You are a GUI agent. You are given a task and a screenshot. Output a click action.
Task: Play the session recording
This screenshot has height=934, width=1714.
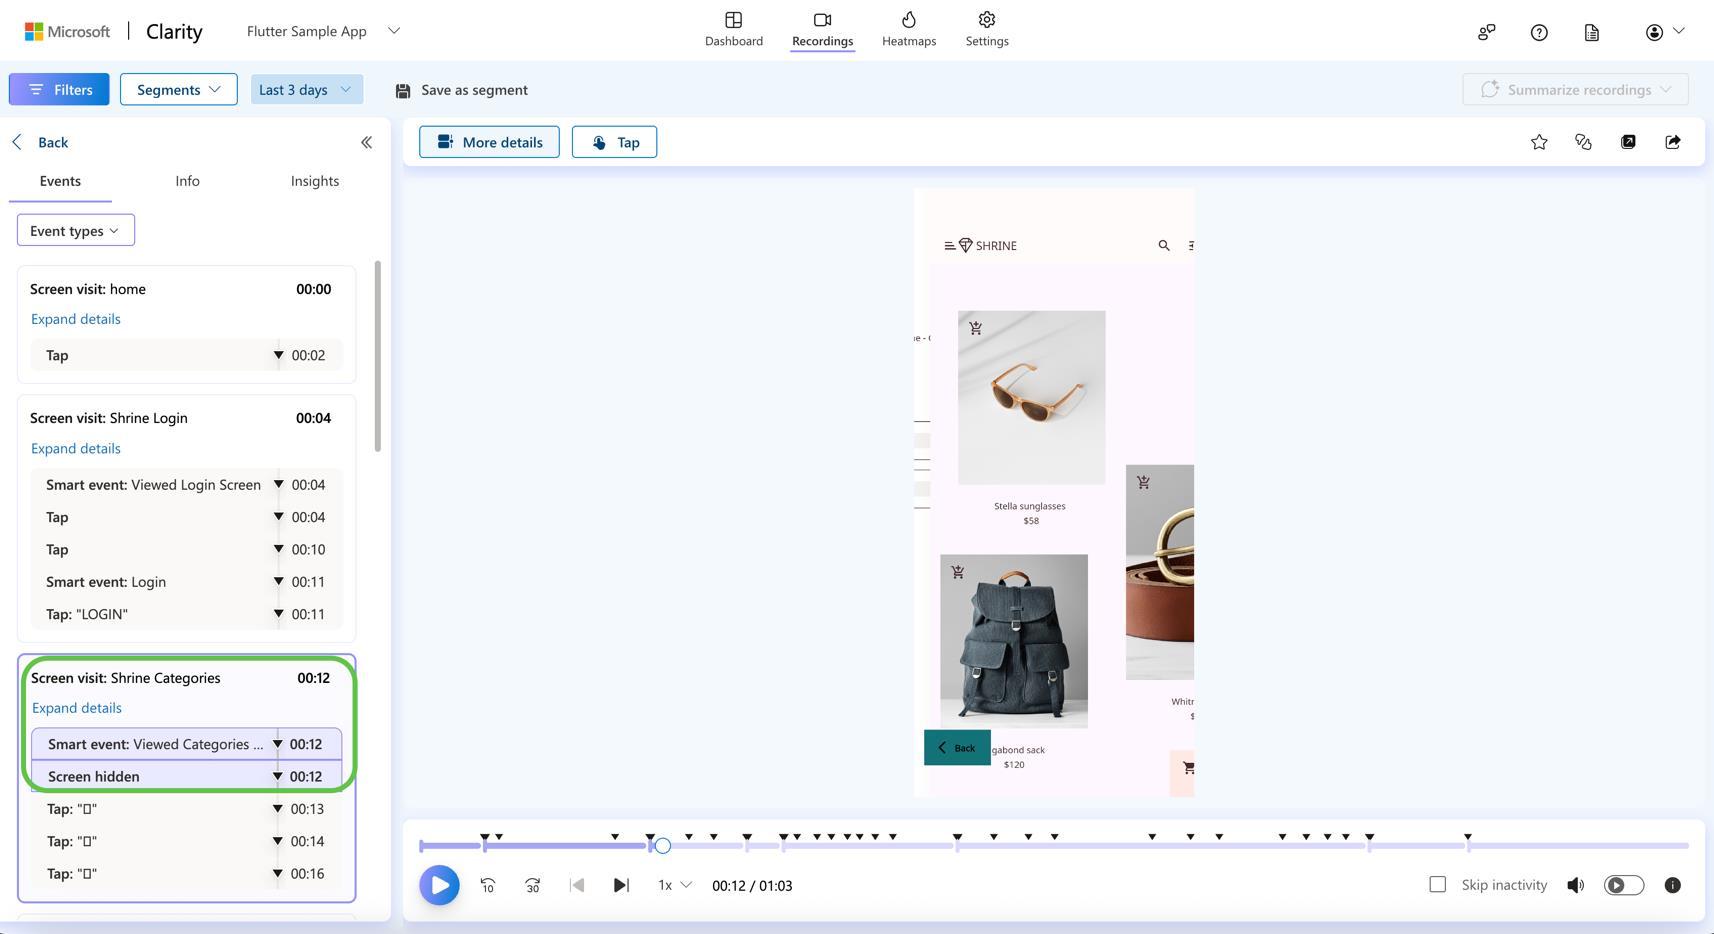[x=439, y=885]
